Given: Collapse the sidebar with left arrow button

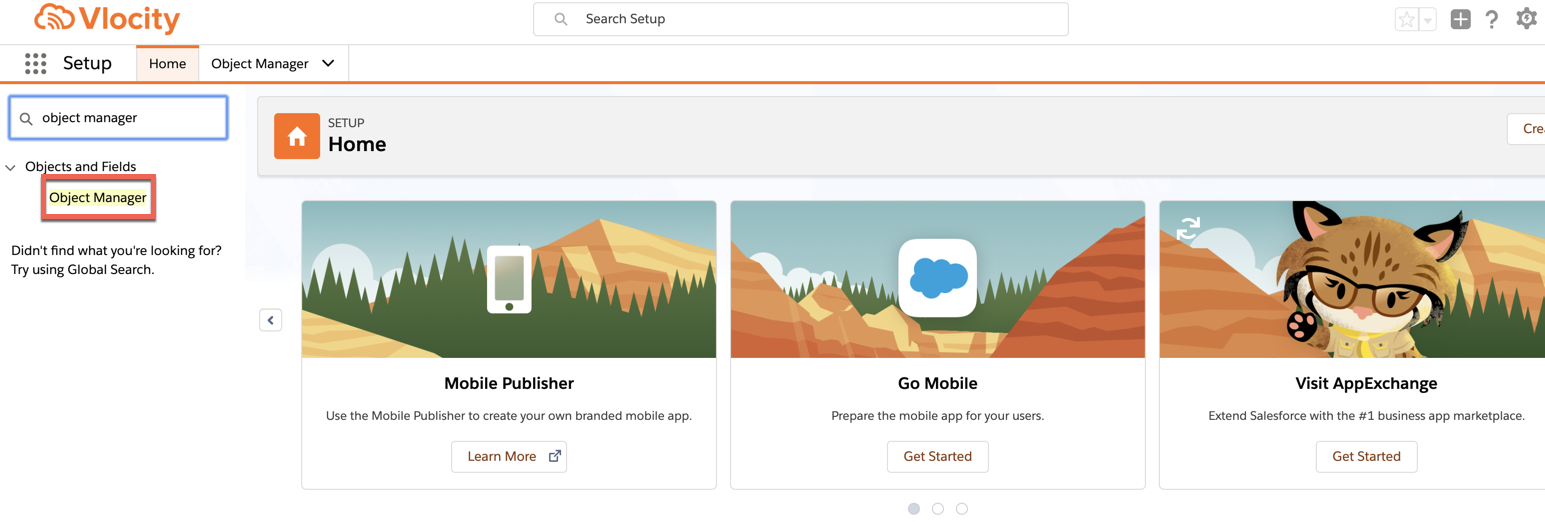Looking at the screenshot, I should tap(270, 320).
